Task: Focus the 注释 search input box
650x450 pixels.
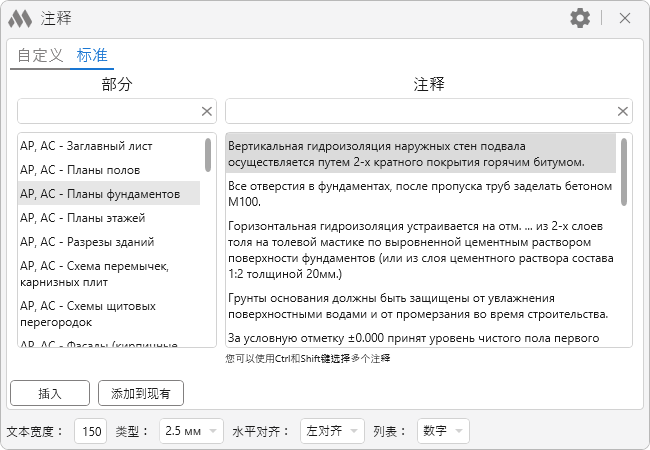Action: pos(418,111)
